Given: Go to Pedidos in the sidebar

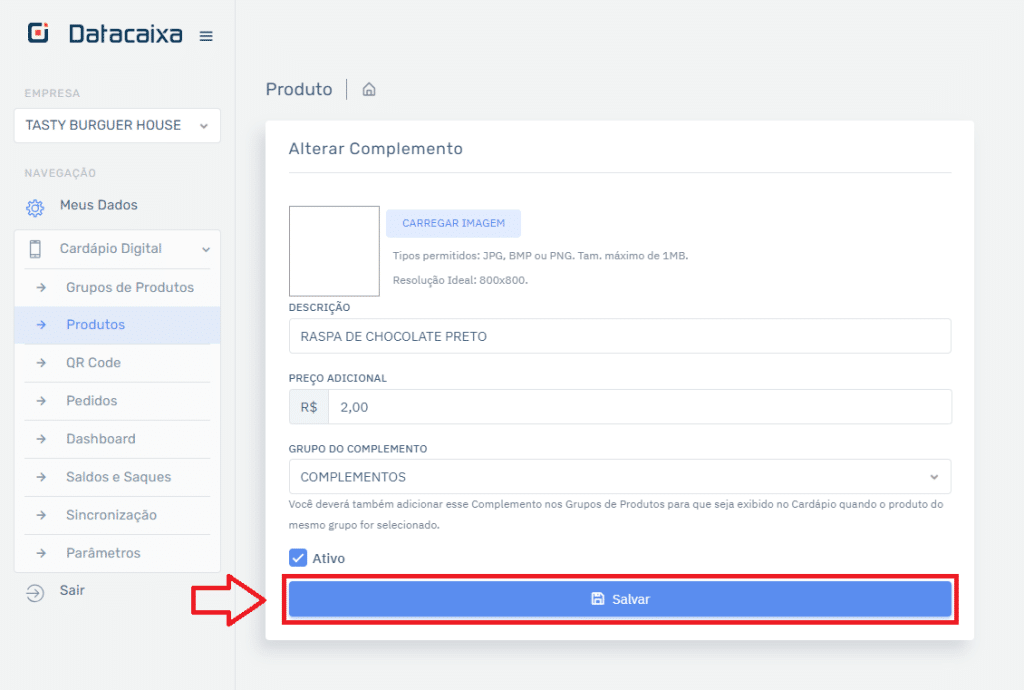Looking at the screenshot, I should point(91,401).
